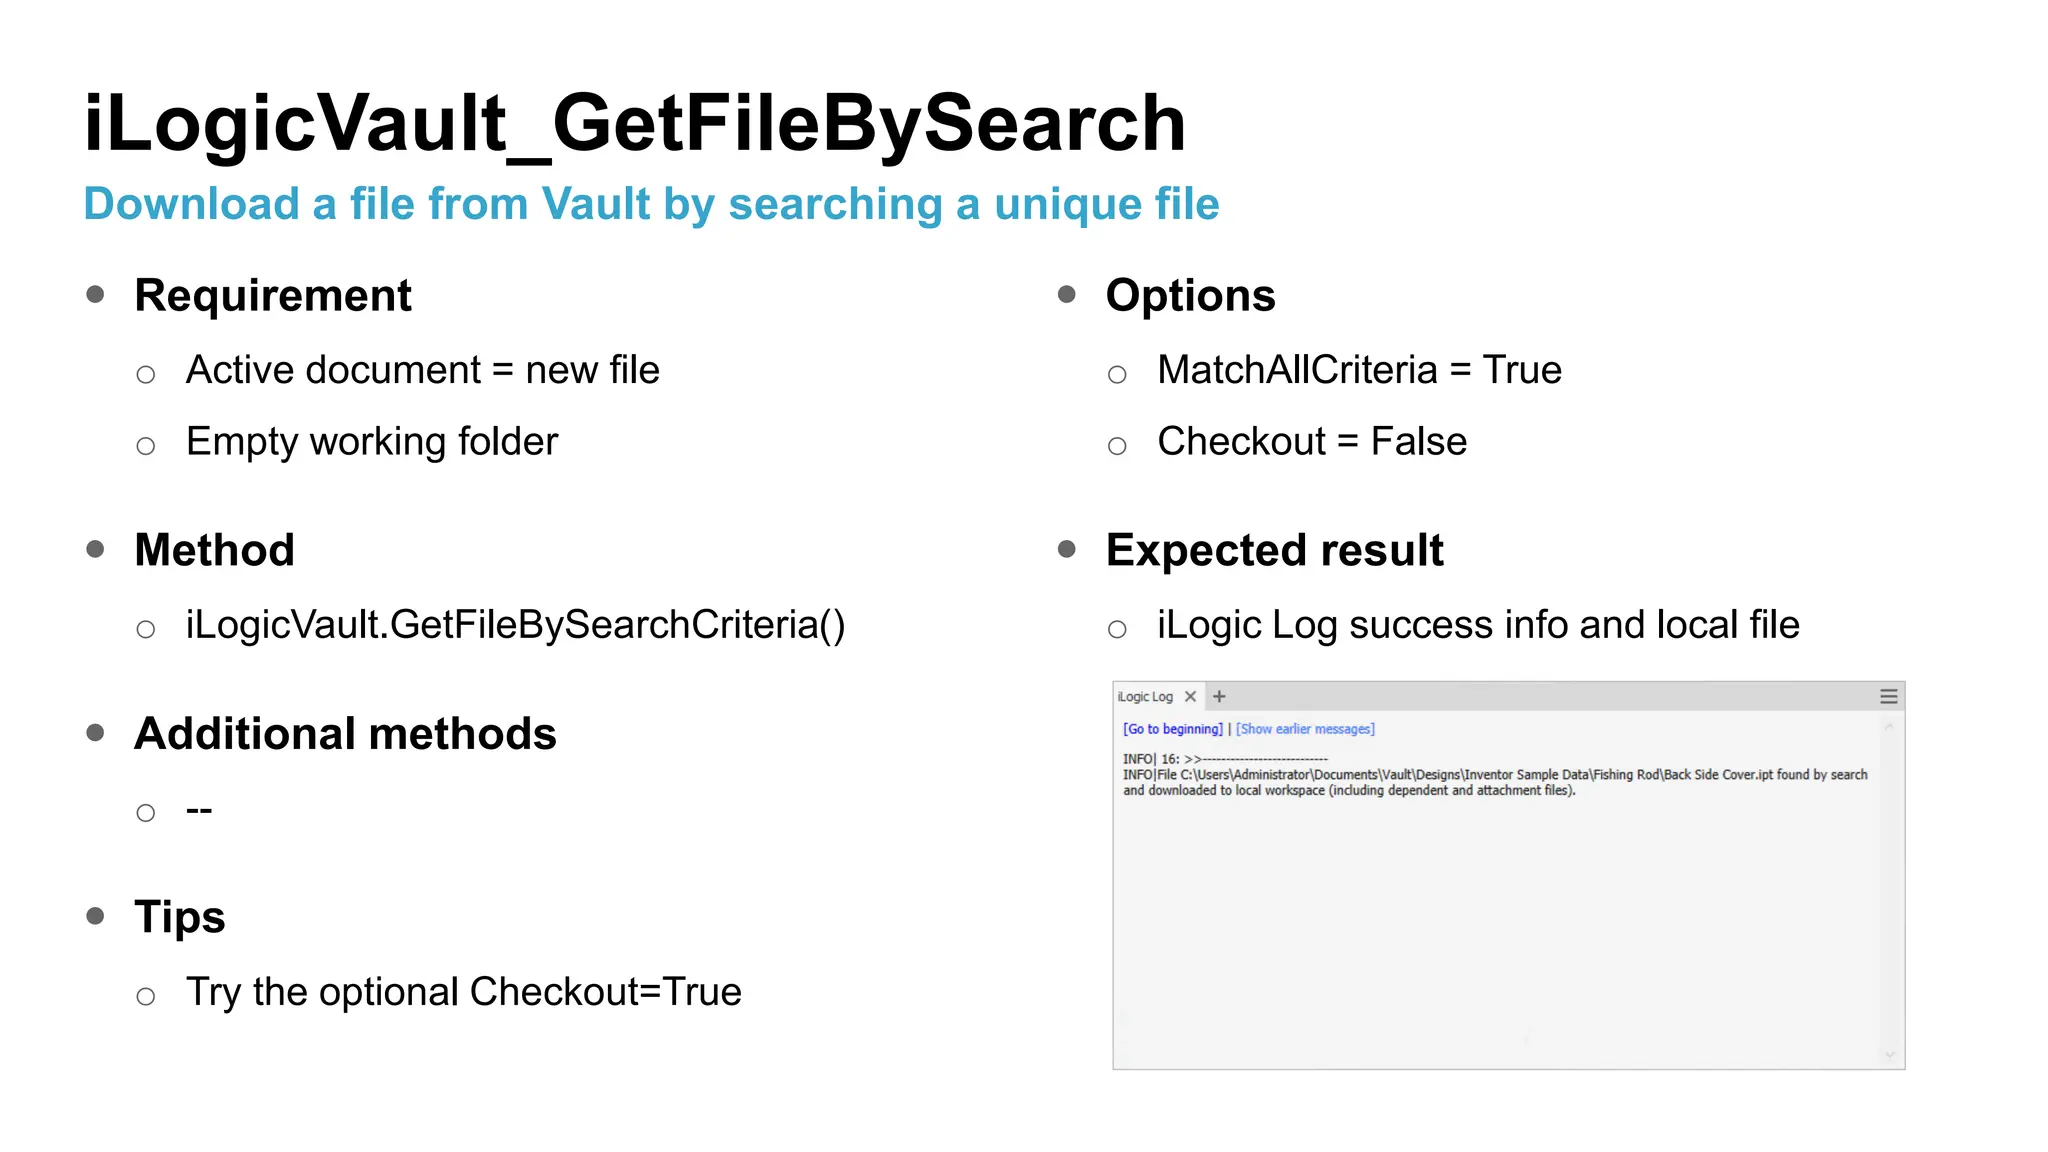
Task: Click the "Active document = new file" bullet
Action: 422,370
